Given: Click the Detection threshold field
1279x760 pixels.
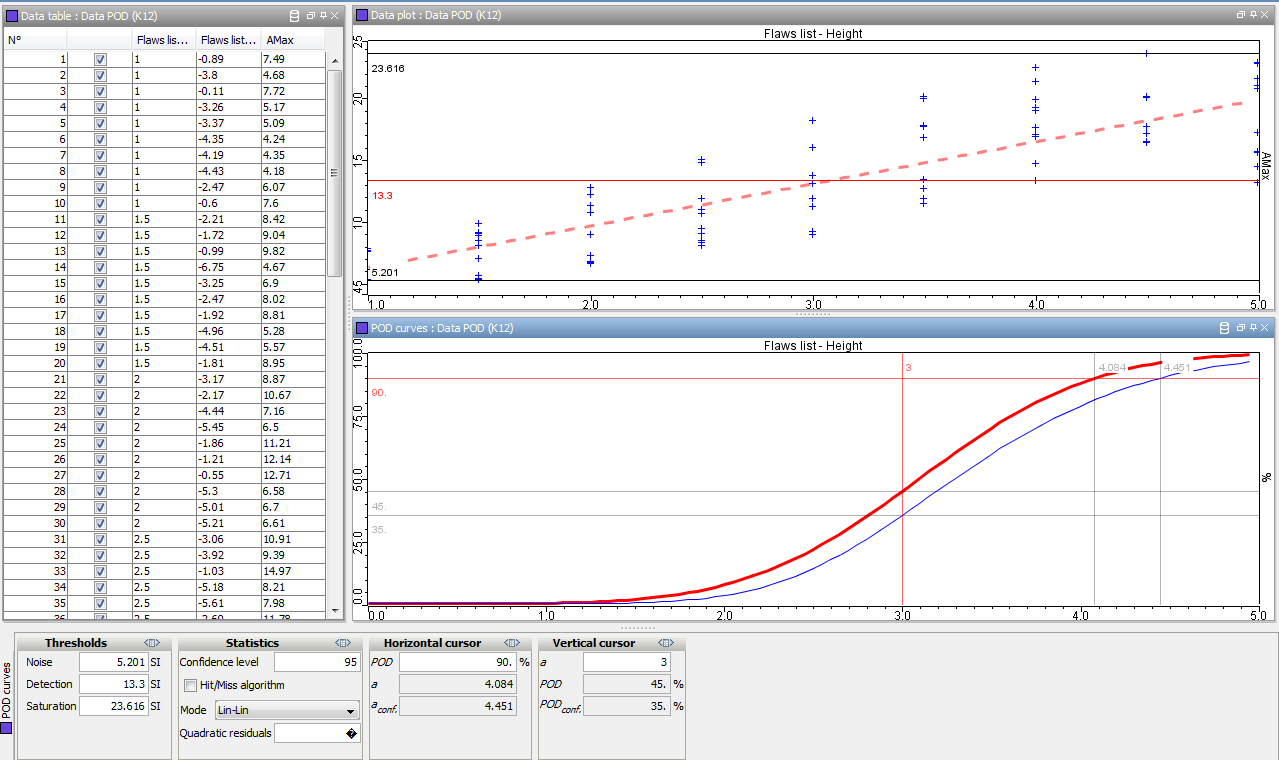Looking at the screenshot, I should 114,684.
